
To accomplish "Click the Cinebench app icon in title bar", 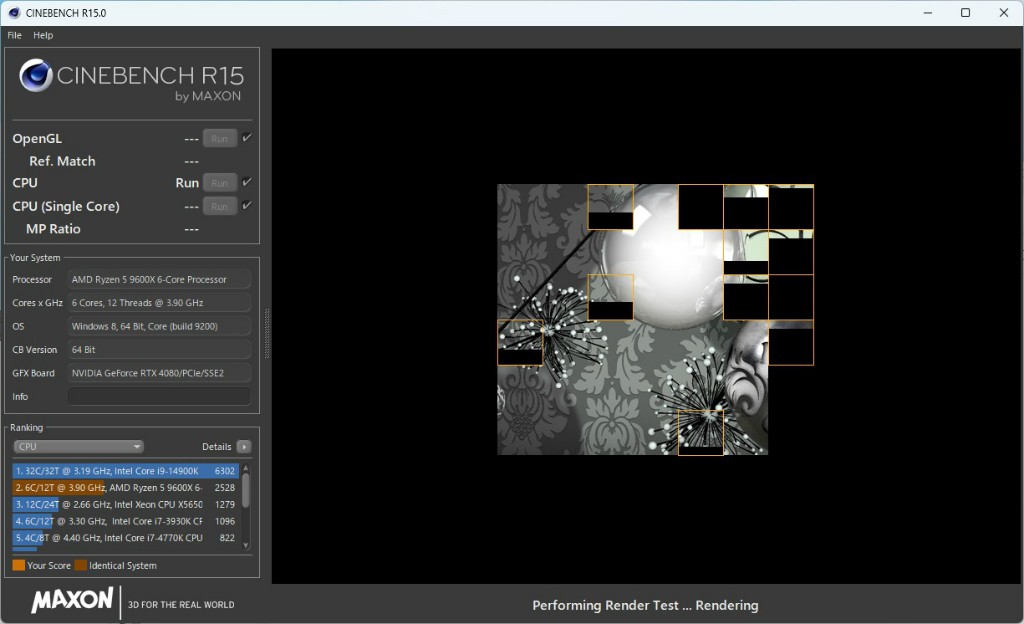I will tap(14, 13).
